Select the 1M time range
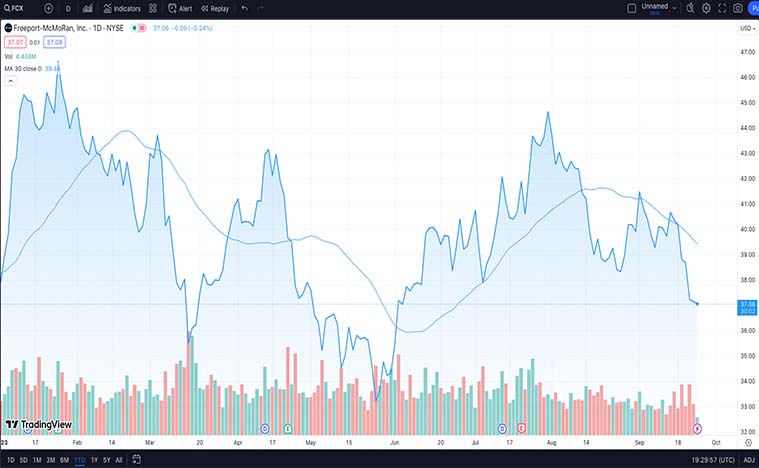The width and height of the screenshot is (759, 468). (37, 460)
